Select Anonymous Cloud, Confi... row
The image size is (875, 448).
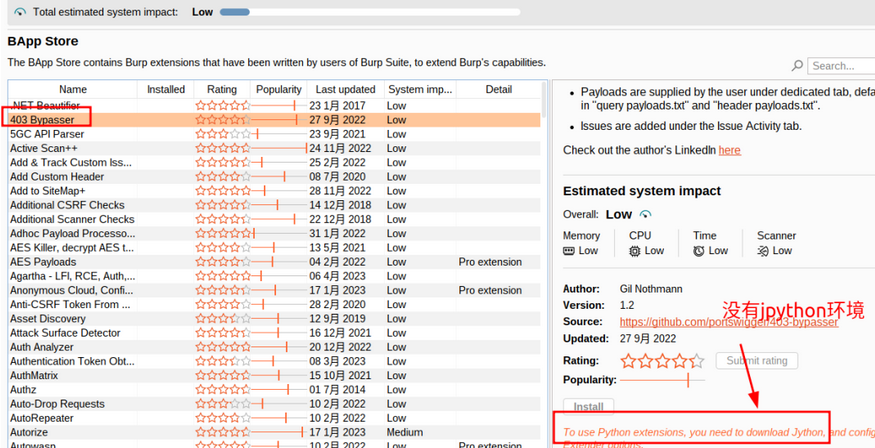click(274, 290)
